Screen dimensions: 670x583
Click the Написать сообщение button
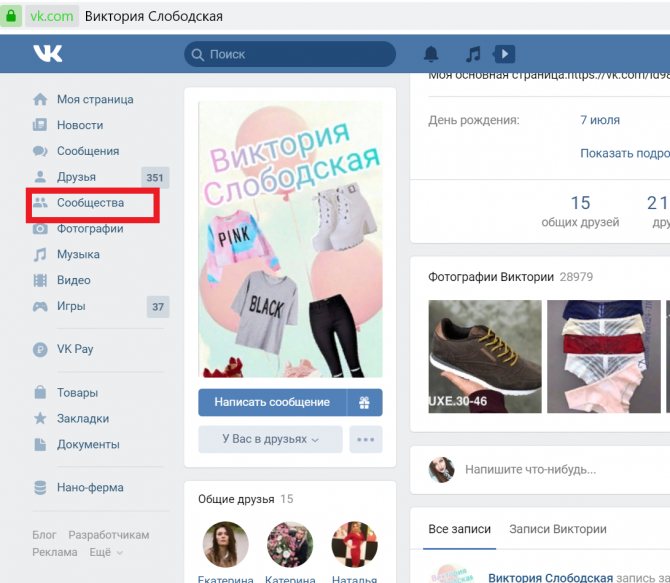(x=272, y=402)
